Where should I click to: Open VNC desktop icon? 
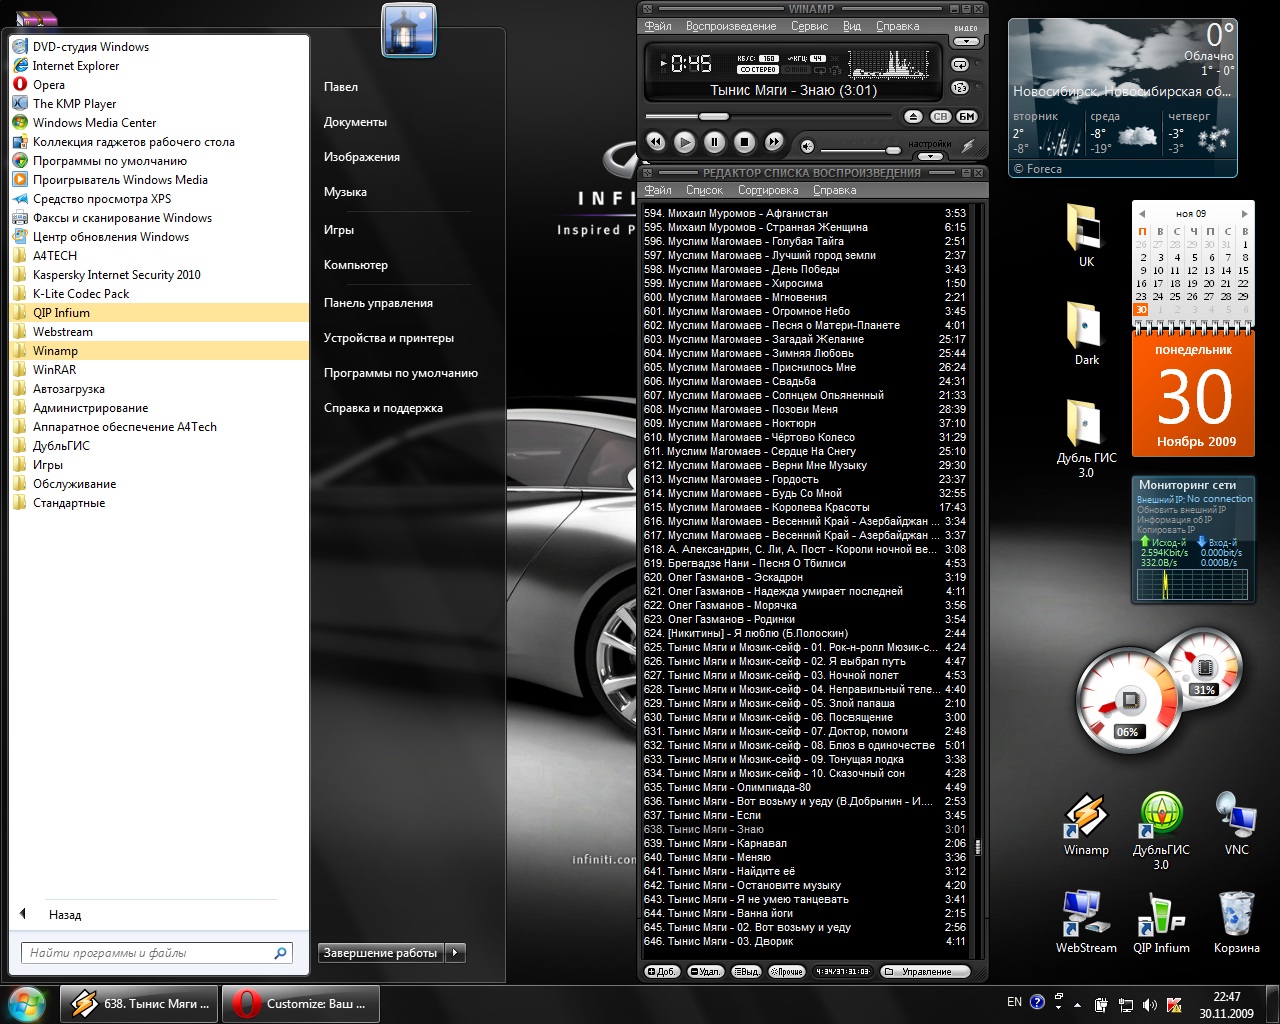(1236, 825)
